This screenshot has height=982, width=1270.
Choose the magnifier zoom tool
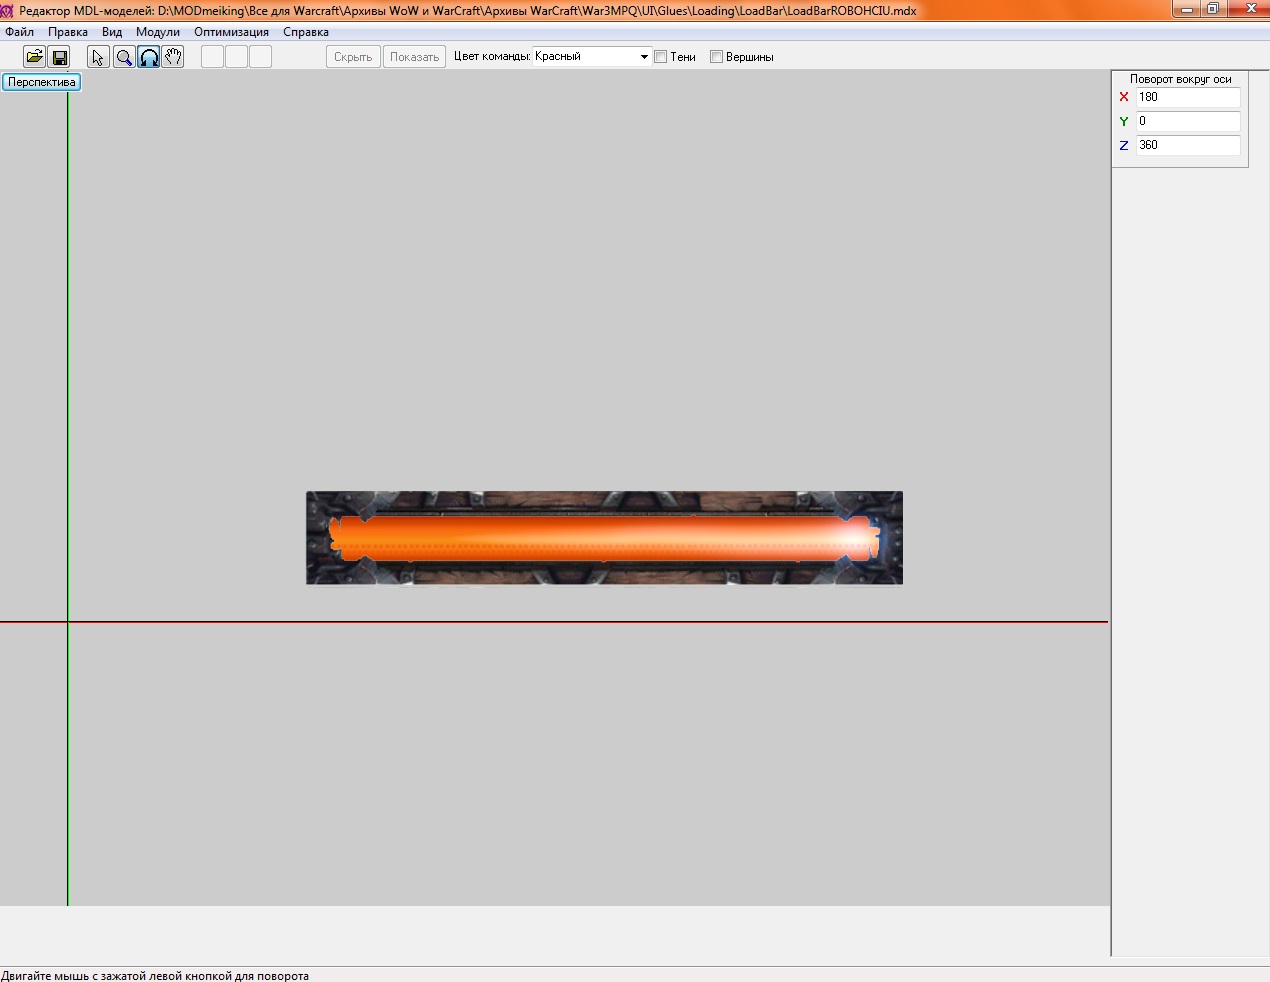point(124,57)
